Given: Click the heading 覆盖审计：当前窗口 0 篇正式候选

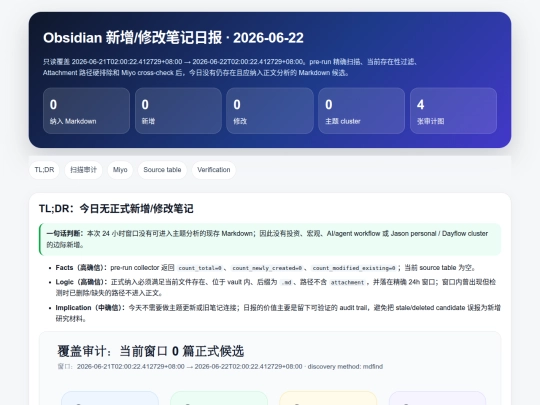Looking at the screenshot, I should [x=150, y=351].
